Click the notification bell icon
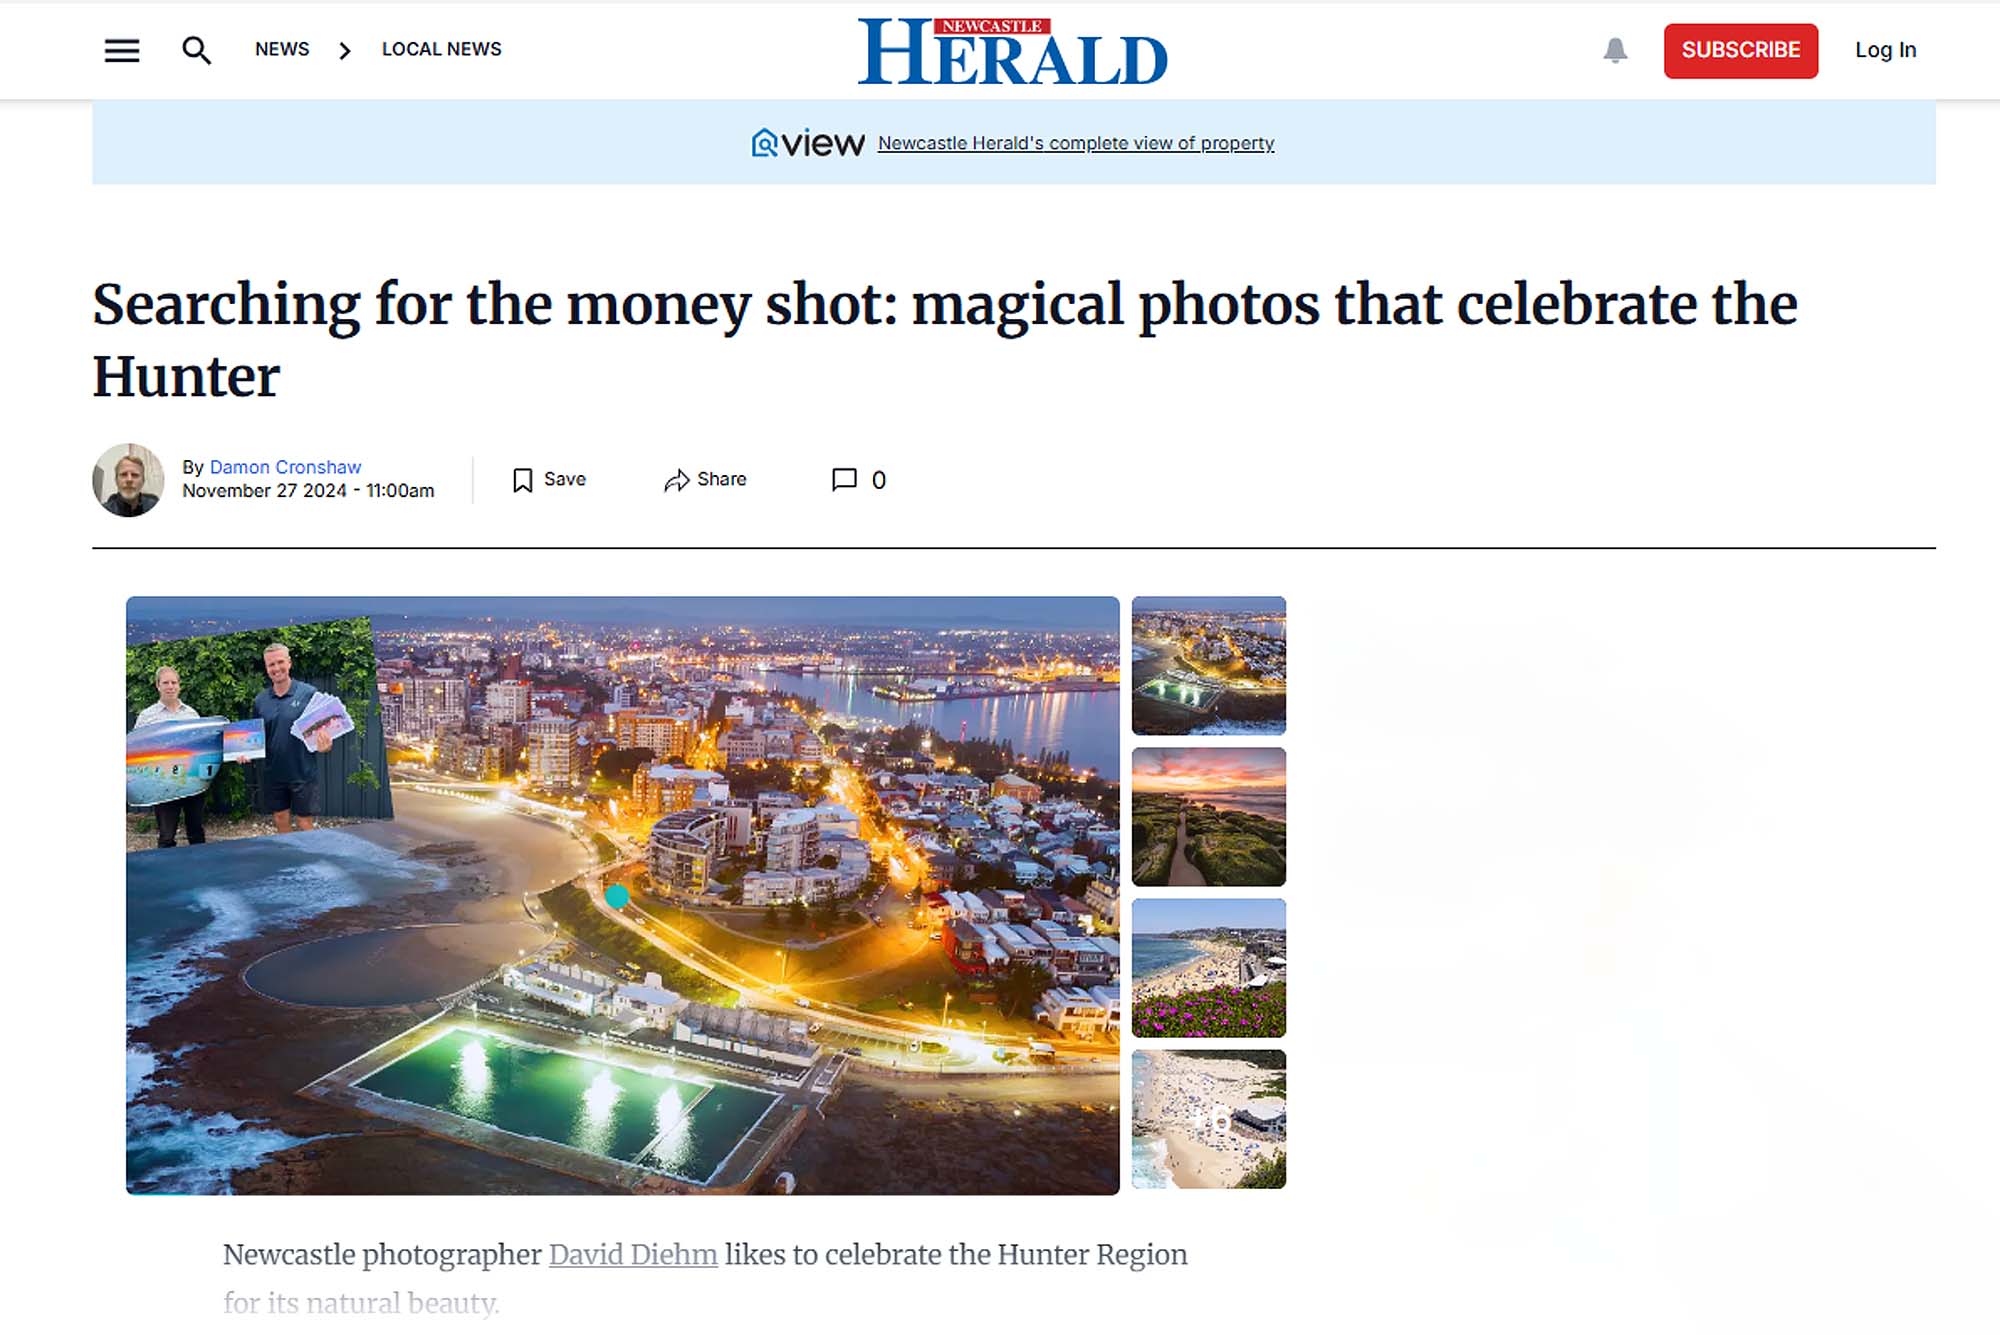The height and width of the screenshot is (1335, 2000). tap(1615, 50)
